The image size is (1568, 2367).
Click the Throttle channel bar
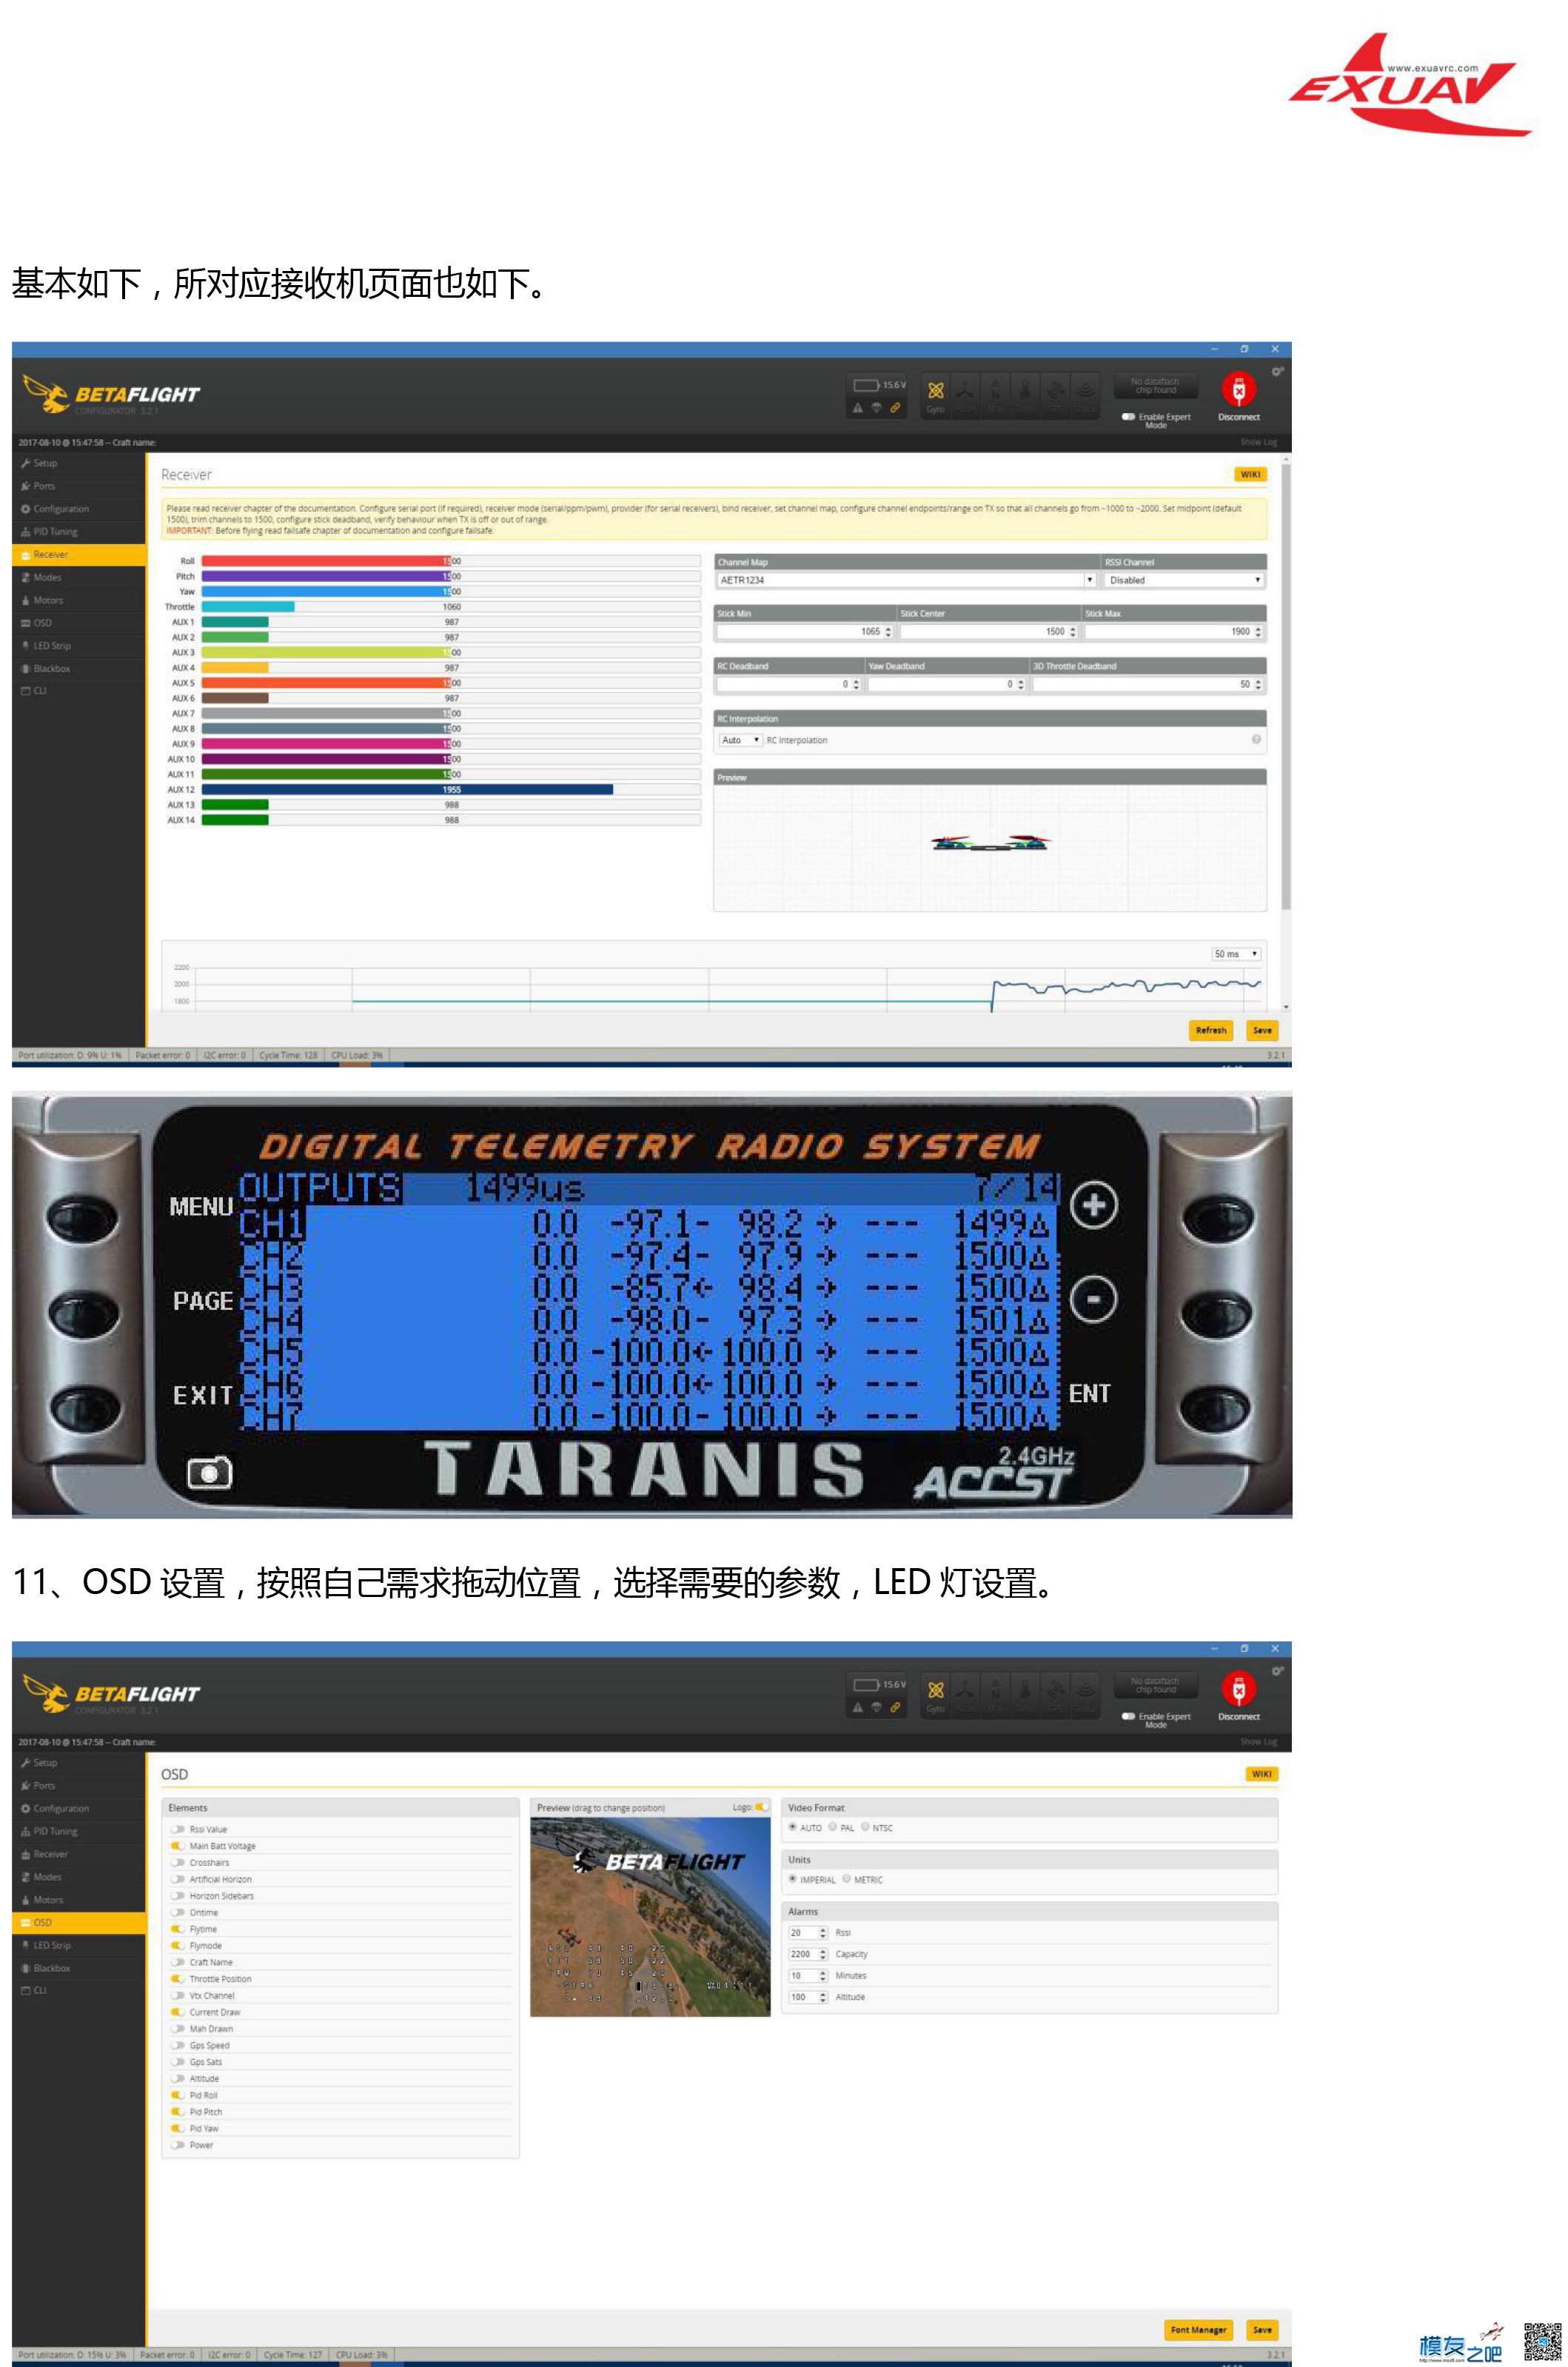point(450,607)
